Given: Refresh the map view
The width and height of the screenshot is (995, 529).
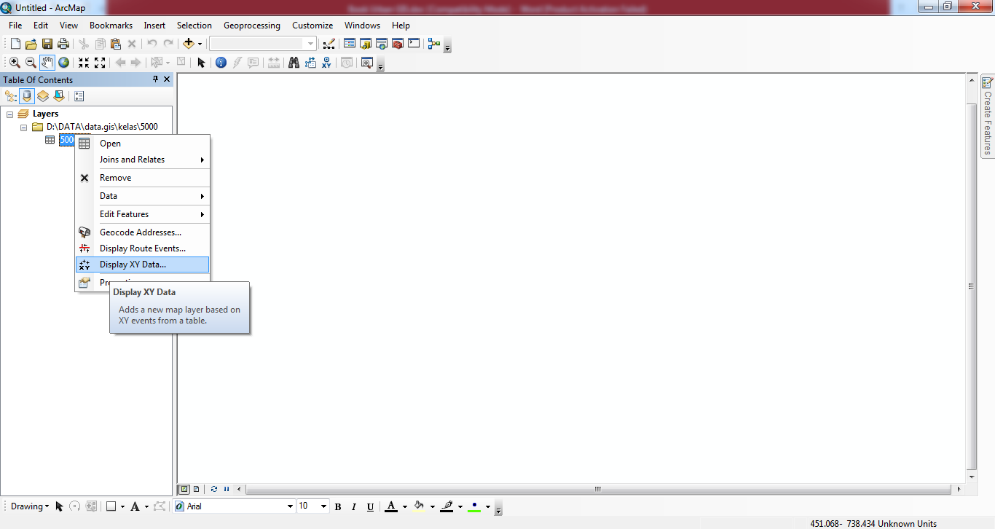Looking at the screenshot, I should pos(214,489).
